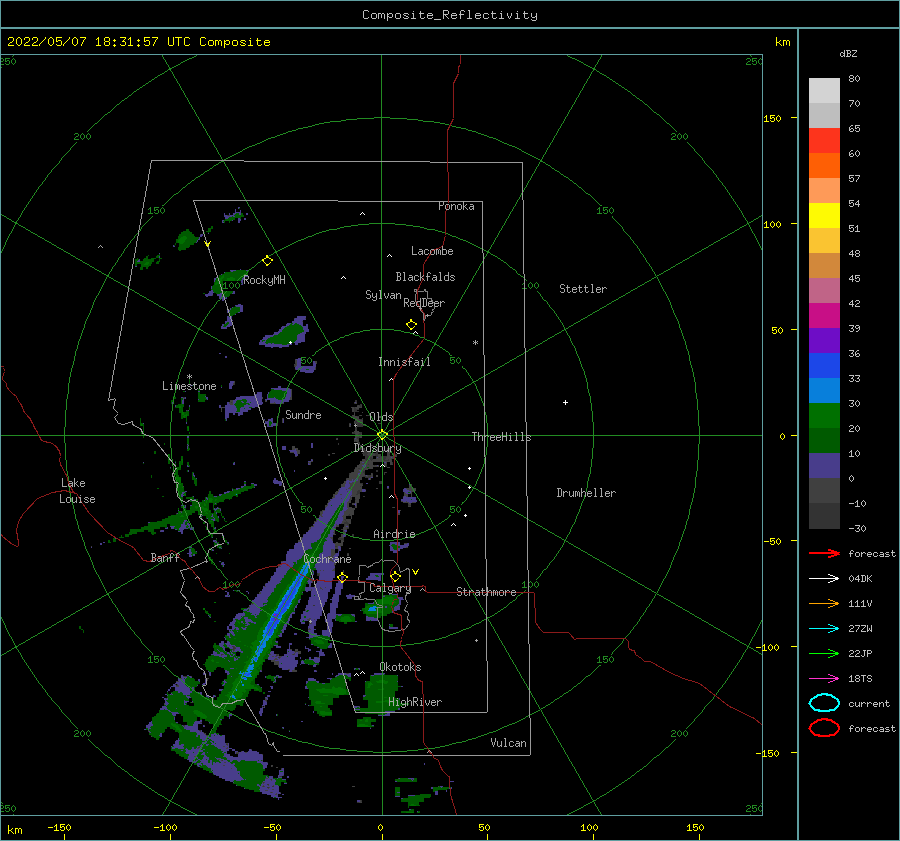
Task: Click the green 30 dBZ color swatch
Action: click(824, 415)
